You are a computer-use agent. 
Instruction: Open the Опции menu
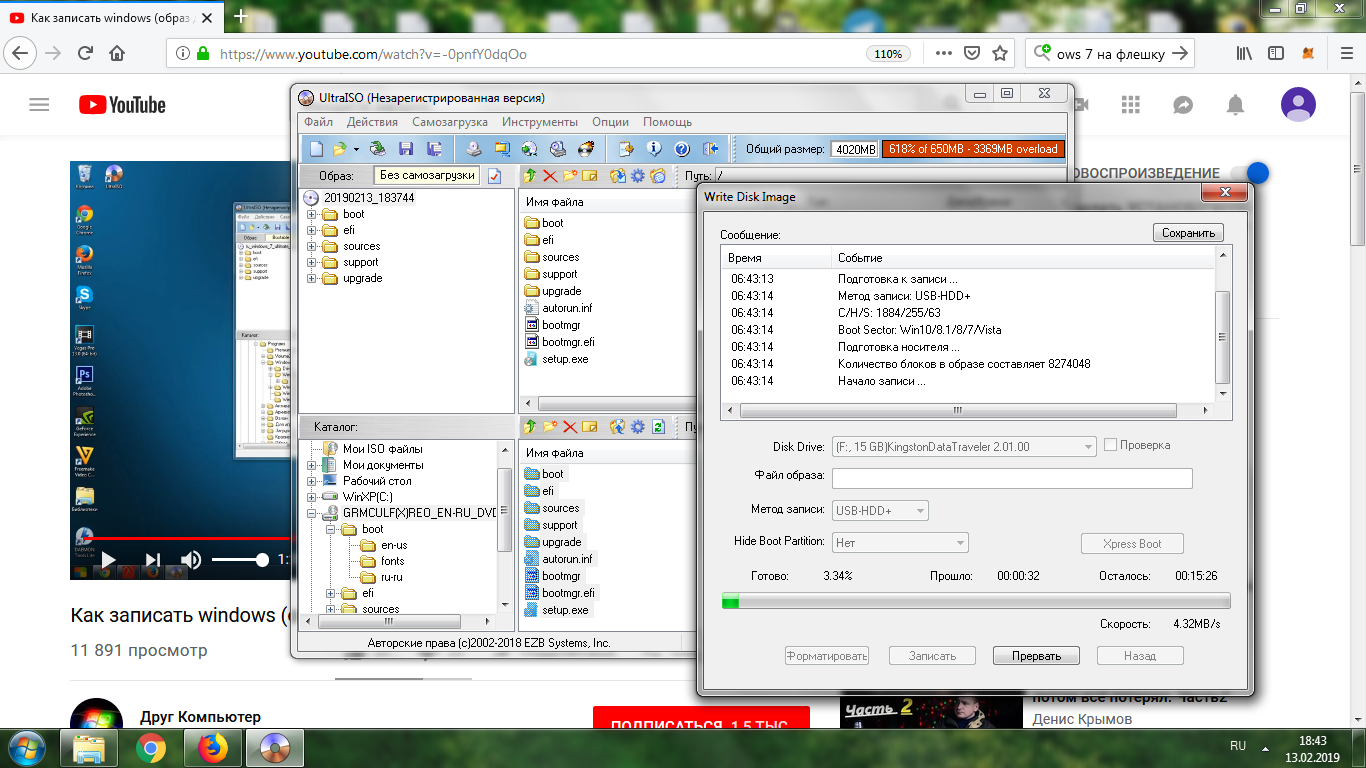(x=610, y=122)
